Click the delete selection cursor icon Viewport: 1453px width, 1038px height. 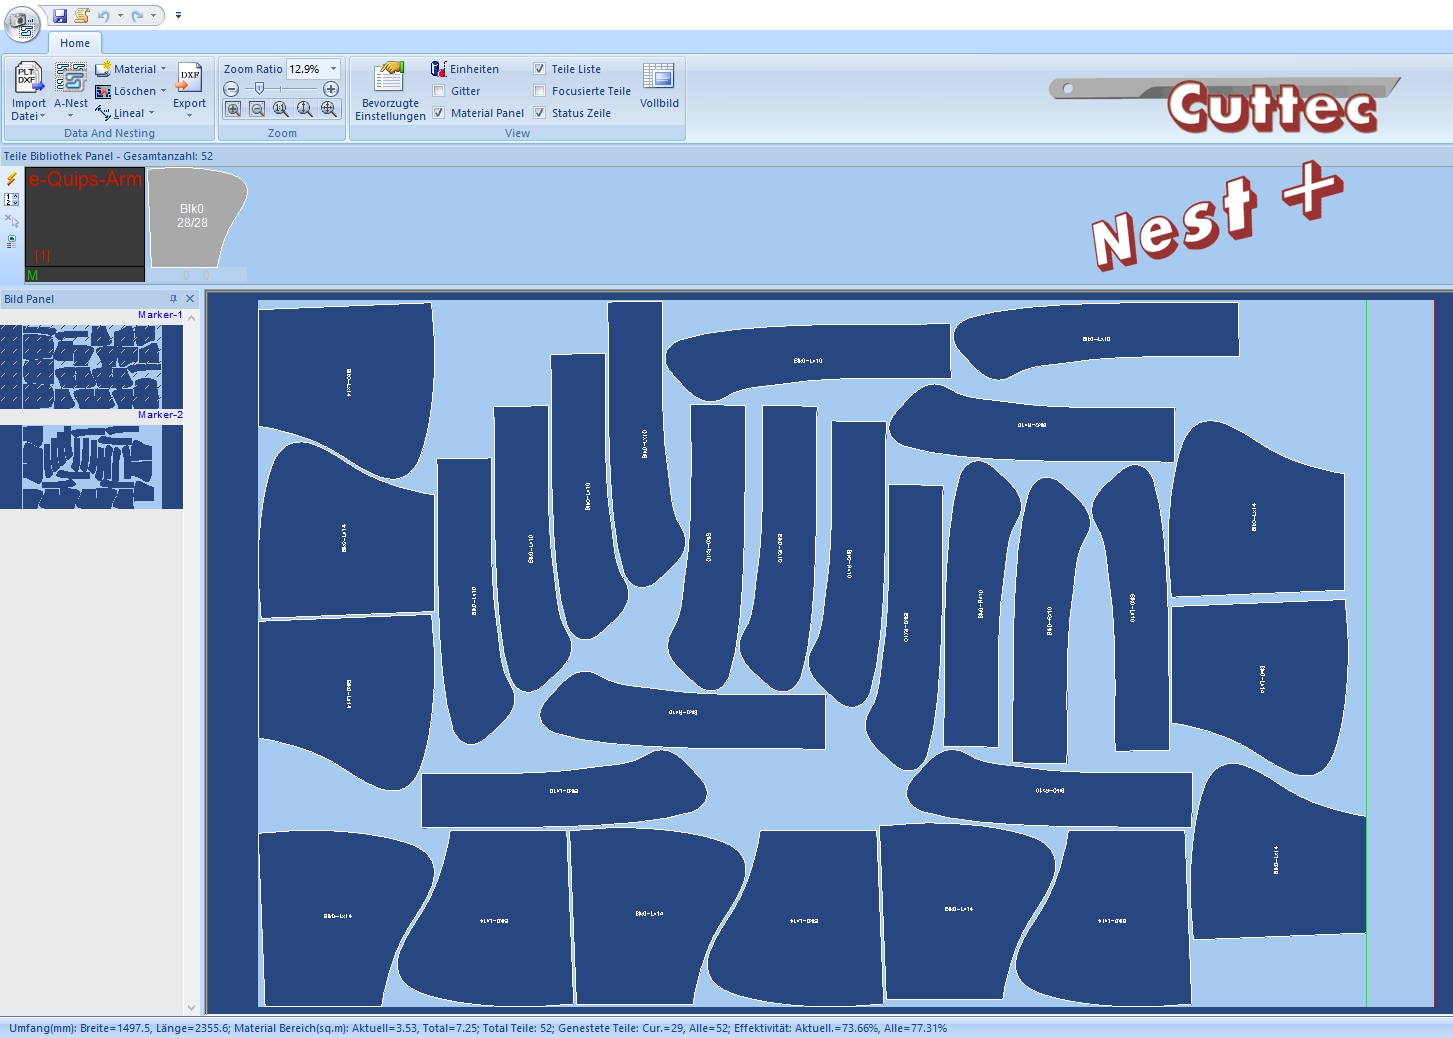click(12, 220)
